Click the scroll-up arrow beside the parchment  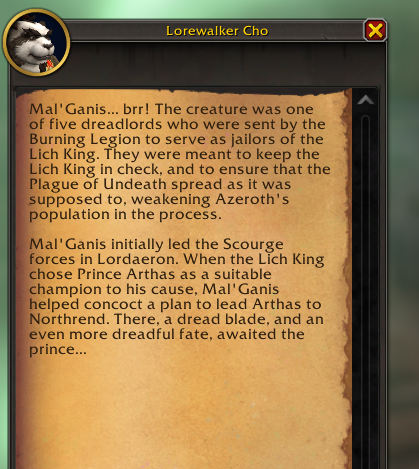tap(365, 100)
